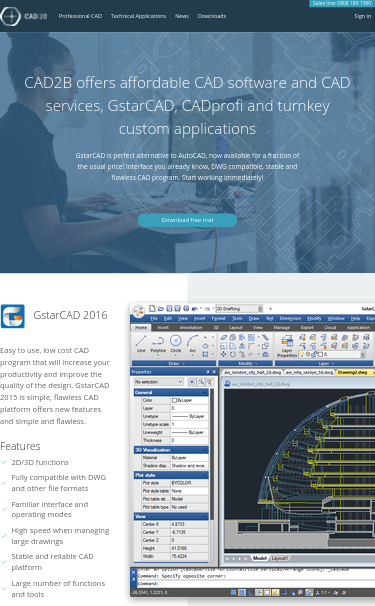Select the Line draw tool
The width and height of the screenshot is (375, 606).
pyautogui.click(x=141, y=344)
